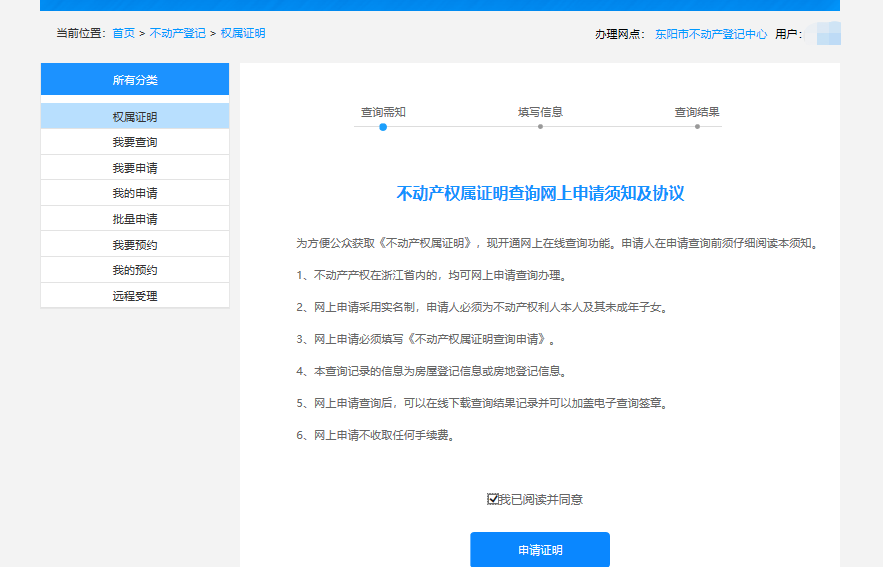Image resolution: width=883 pixels, height=567 pixels.
Task: Click rule 3 about 不动产权属证明查询申请
Action: coord(427,340)
